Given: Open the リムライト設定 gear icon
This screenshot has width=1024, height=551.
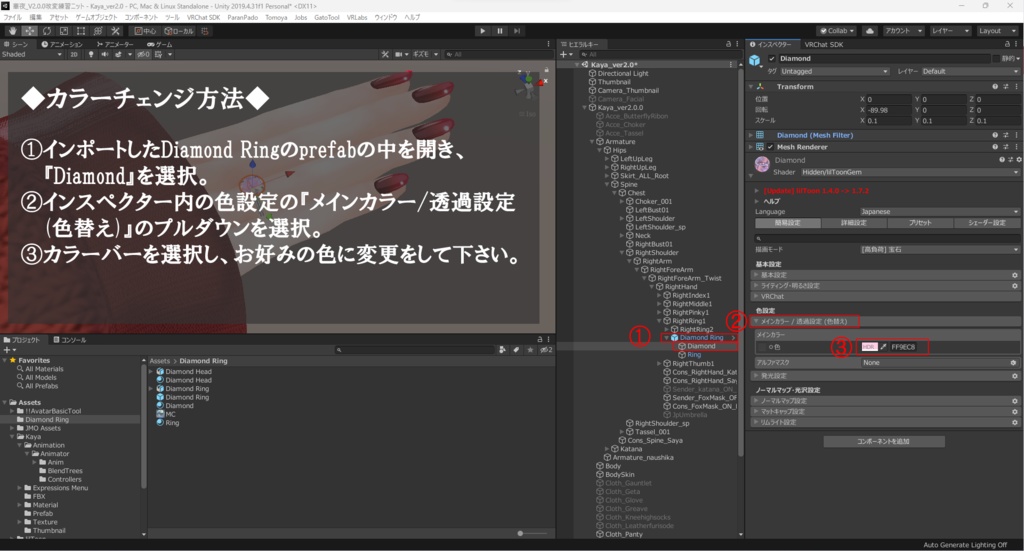Looking at the screenshot, I should (1014, 422).
